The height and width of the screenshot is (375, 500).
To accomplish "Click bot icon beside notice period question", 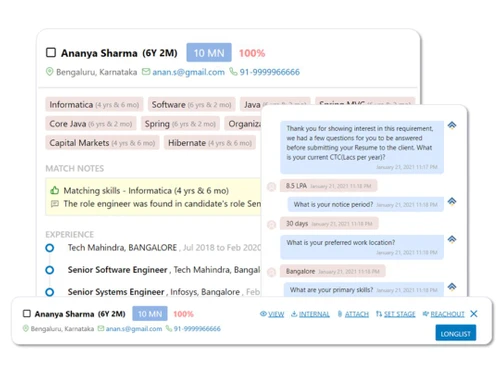I will [x=452, y=201].
